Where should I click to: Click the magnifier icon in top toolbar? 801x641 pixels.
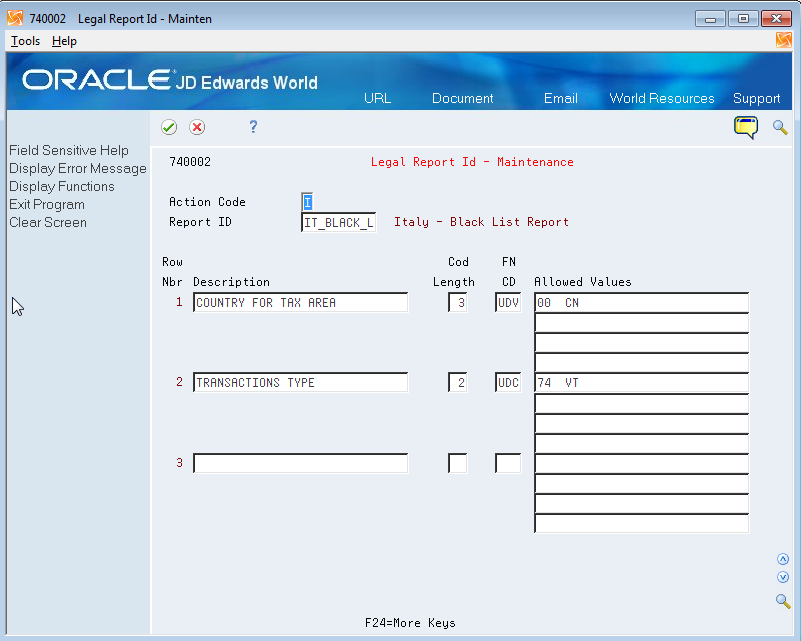click(x=780, y=127)
